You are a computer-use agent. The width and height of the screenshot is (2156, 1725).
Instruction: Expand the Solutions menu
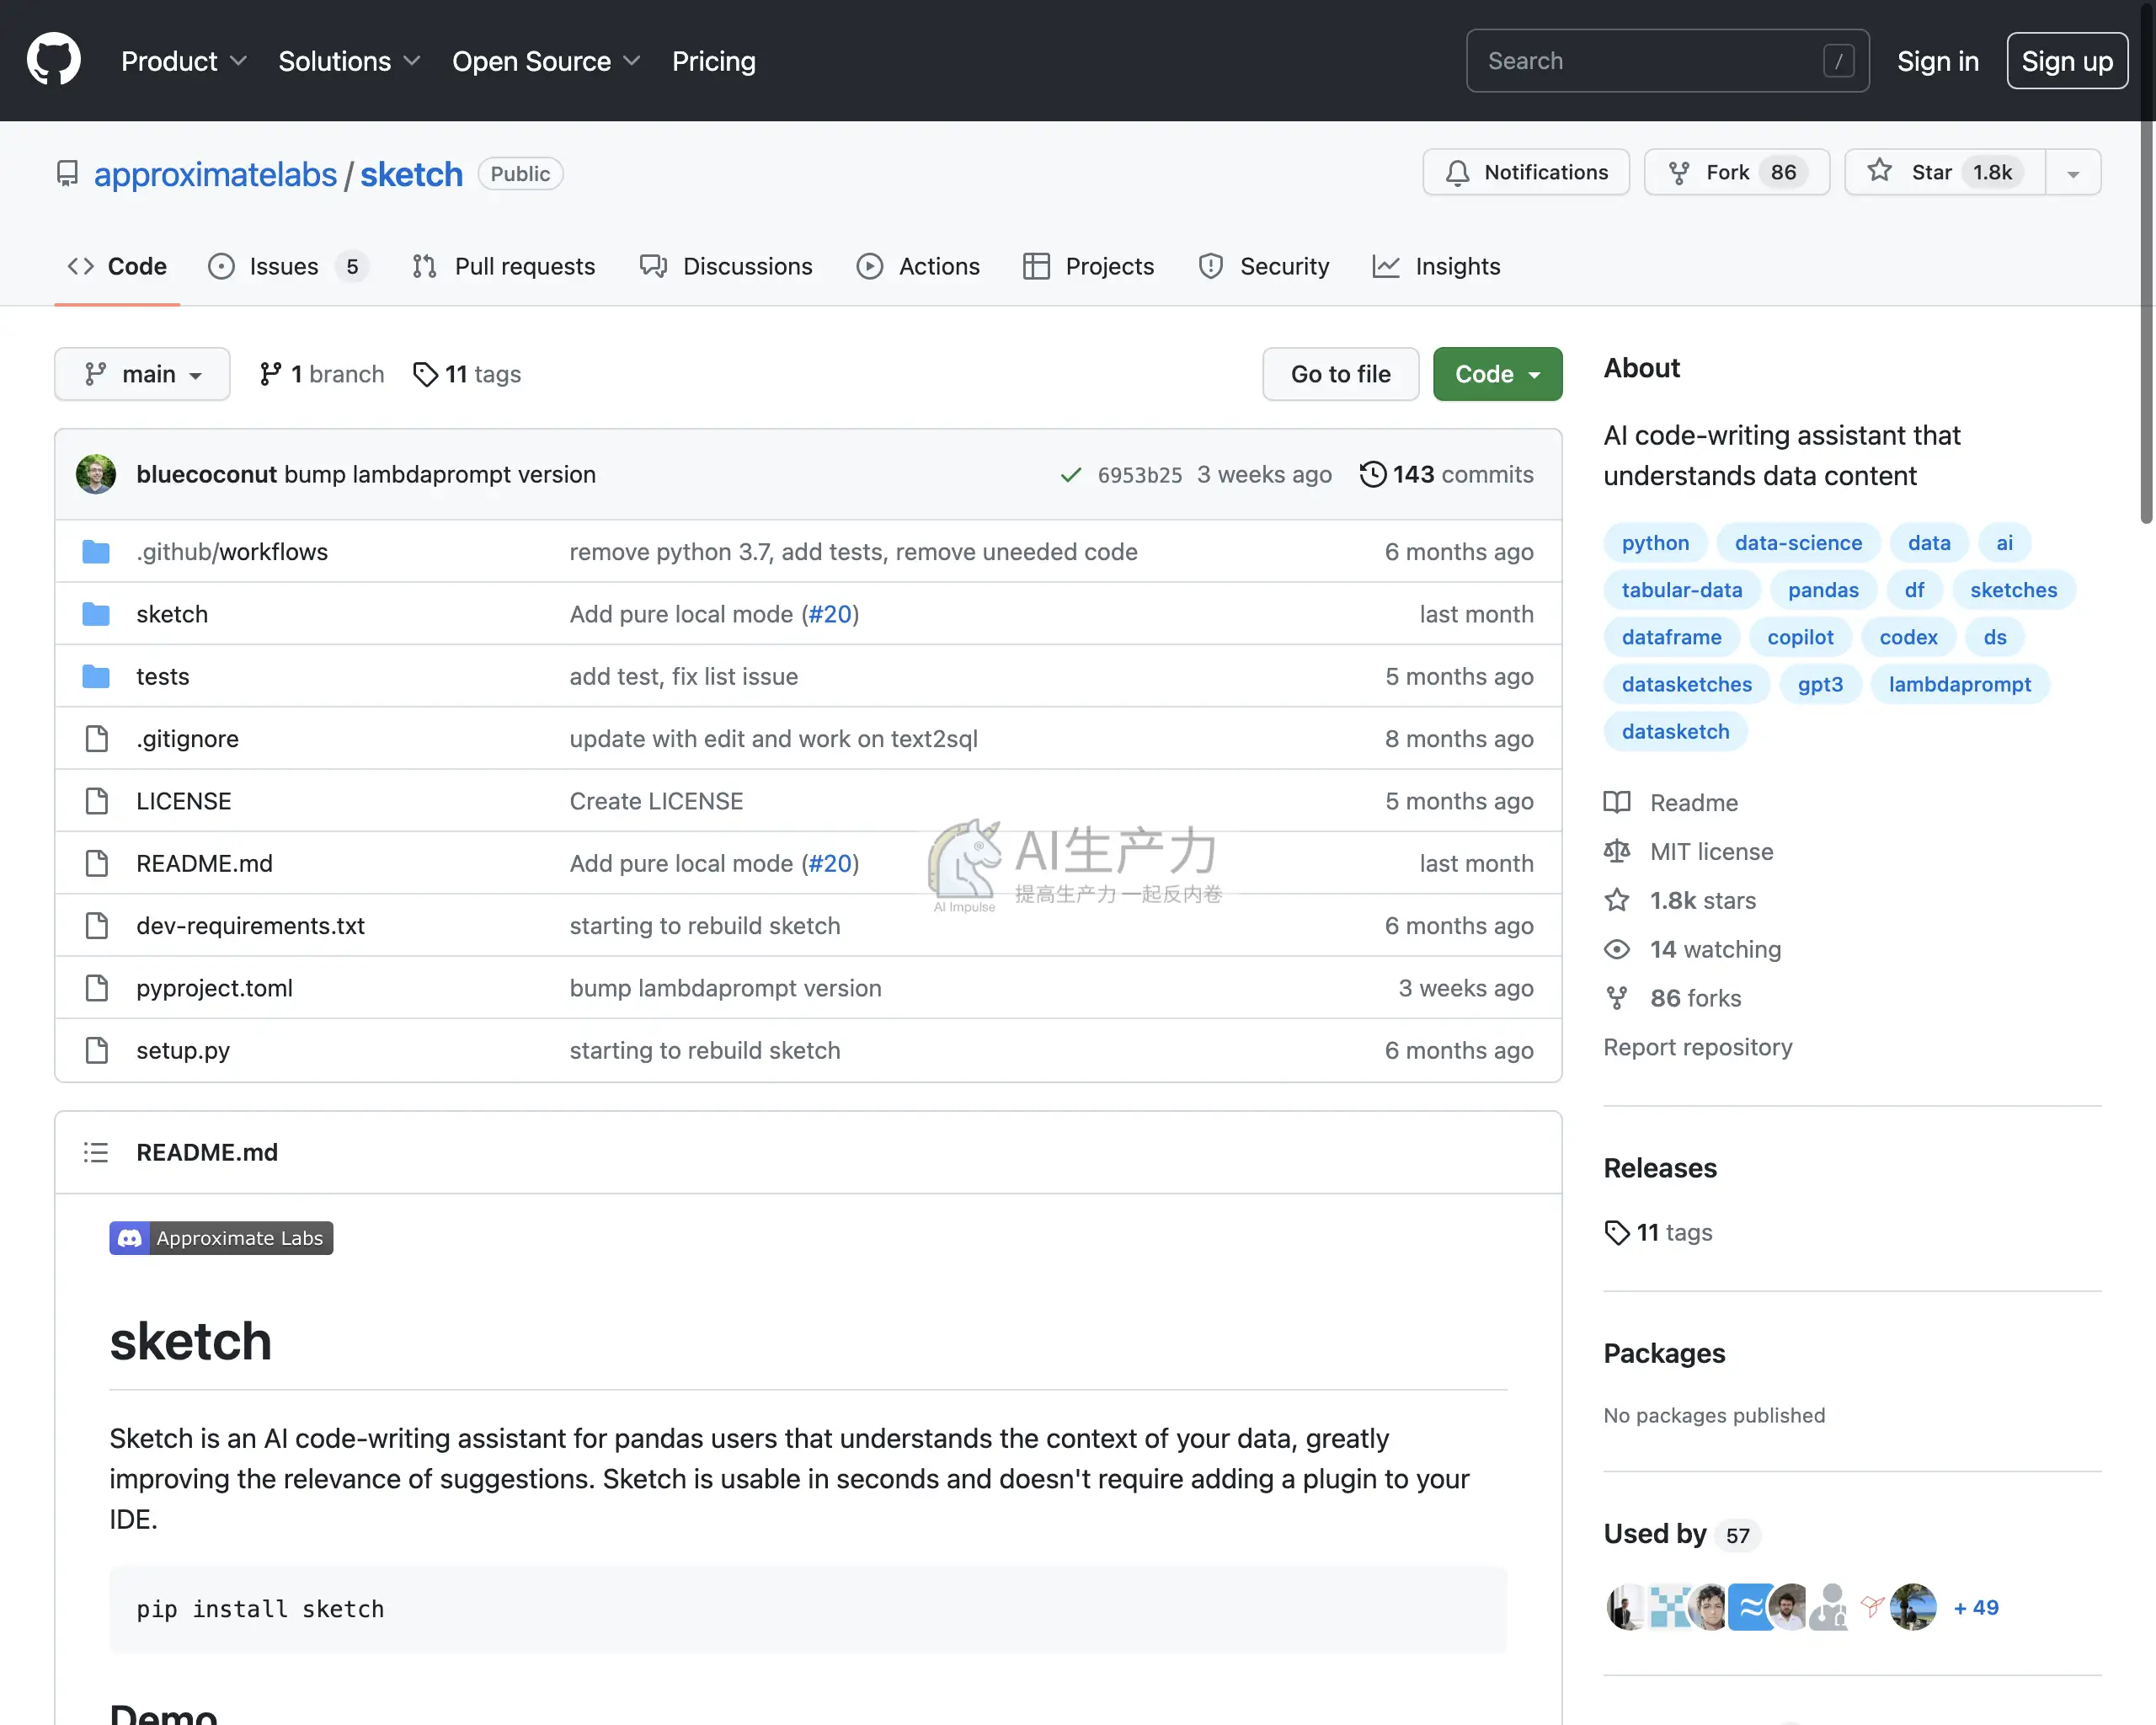coord(349,61)
